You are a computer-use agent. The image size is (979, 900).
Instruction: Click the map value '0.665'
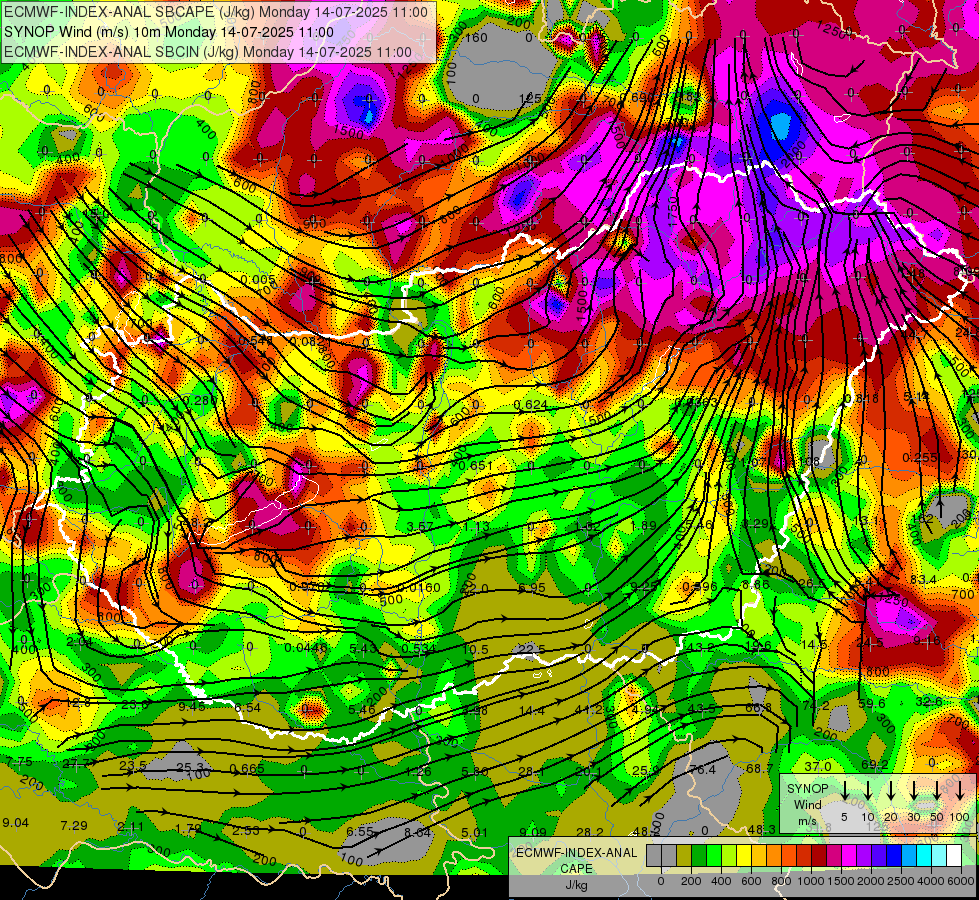(247, 769)
